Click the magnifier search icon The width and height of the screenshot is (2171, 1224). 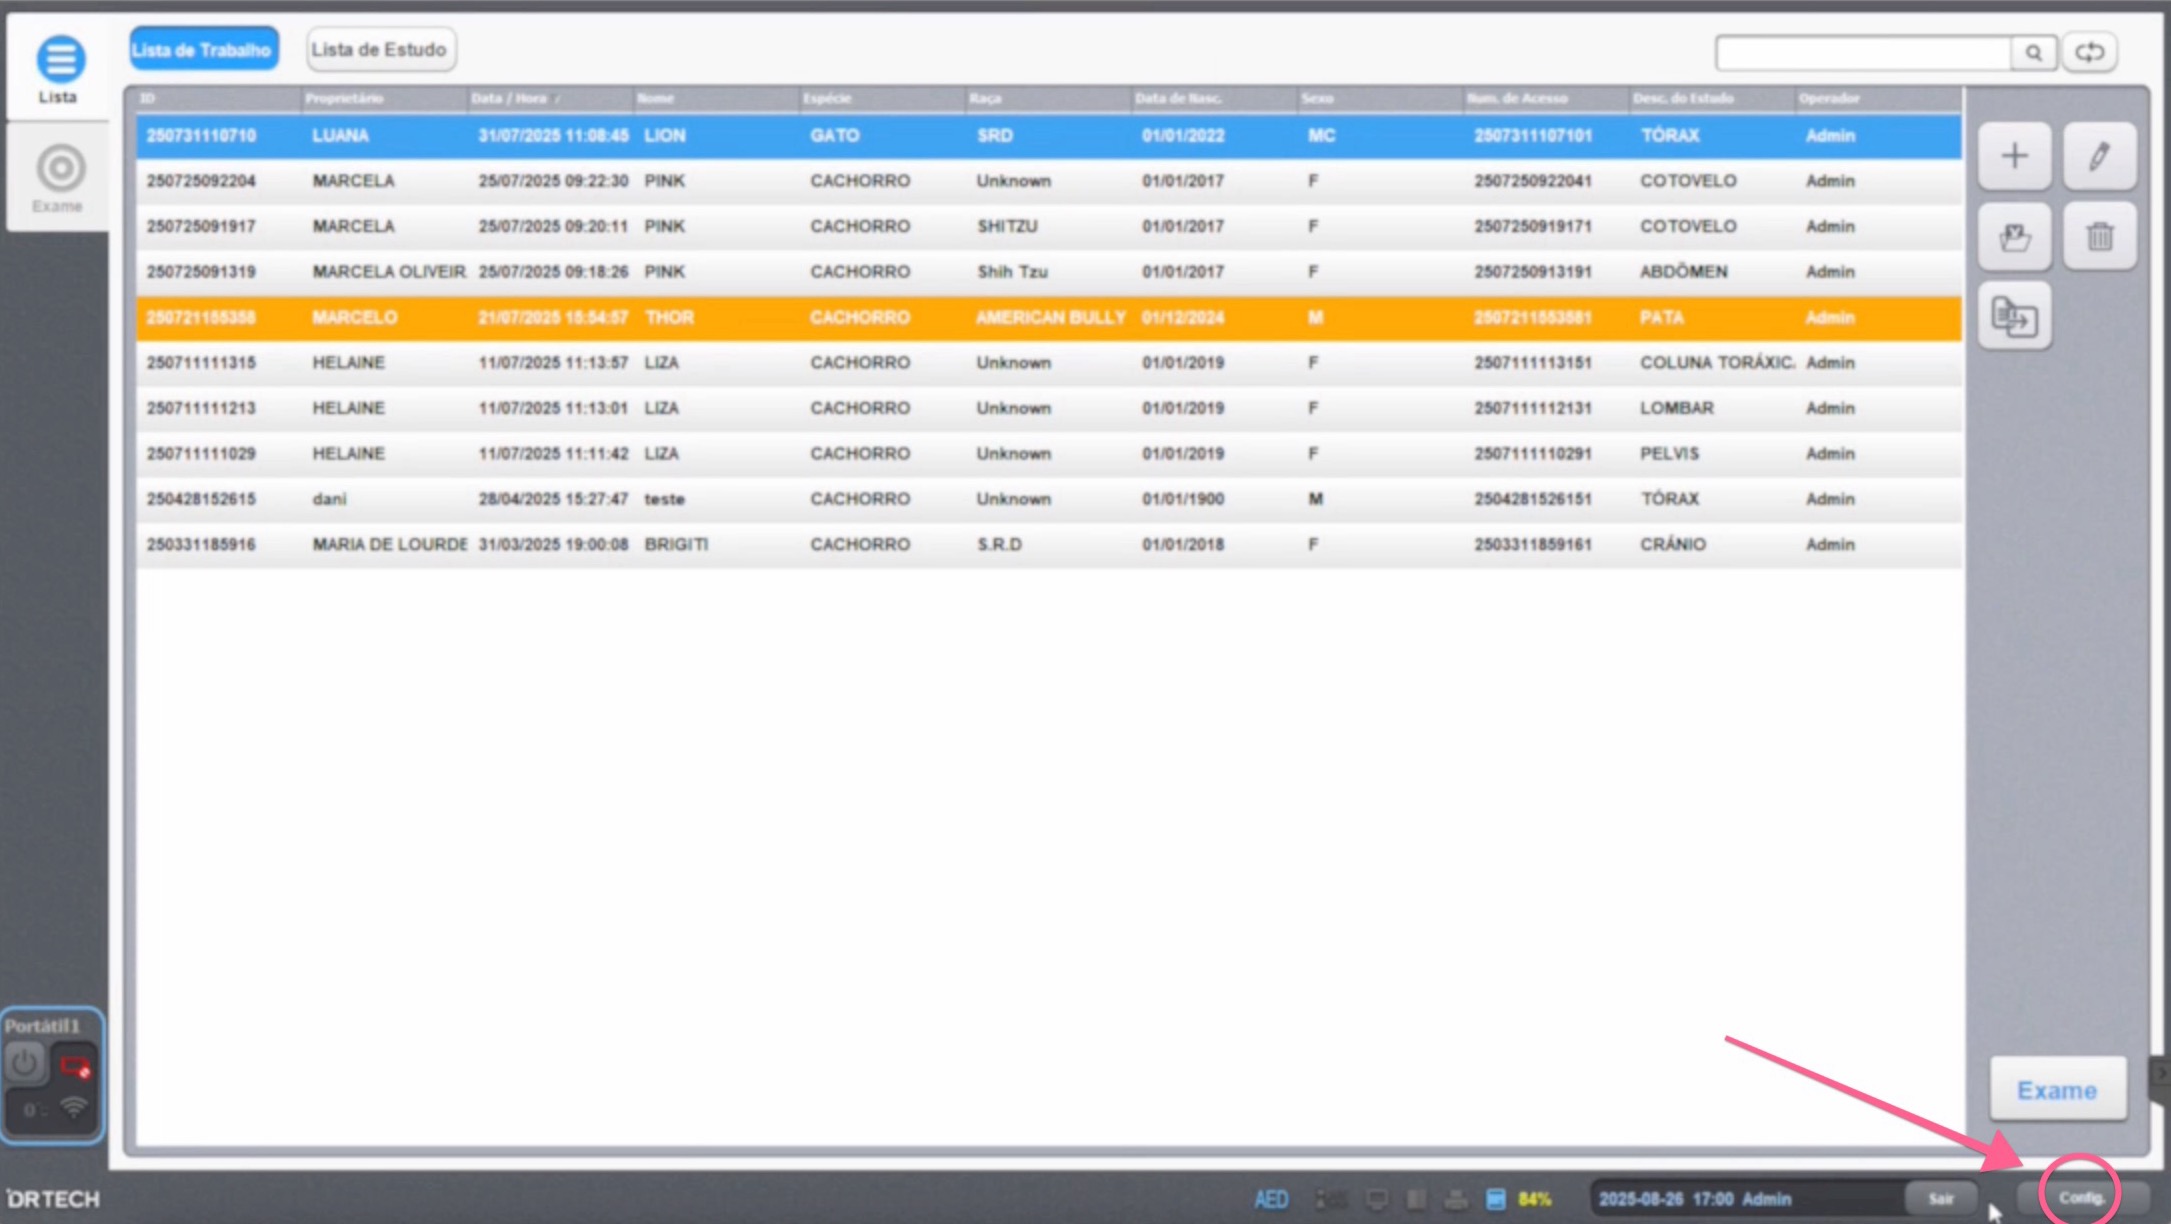[2033, 52]
